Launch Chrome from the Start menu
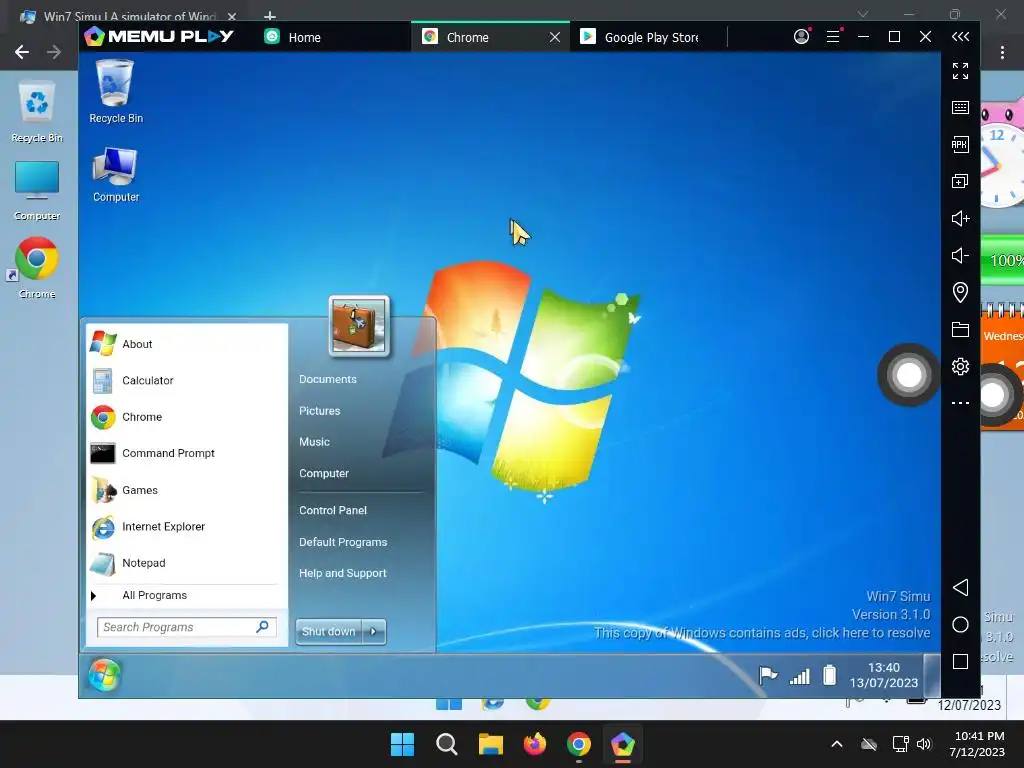Image resolution: width=1024 pixels, height=768 pixels. [187, 417]
